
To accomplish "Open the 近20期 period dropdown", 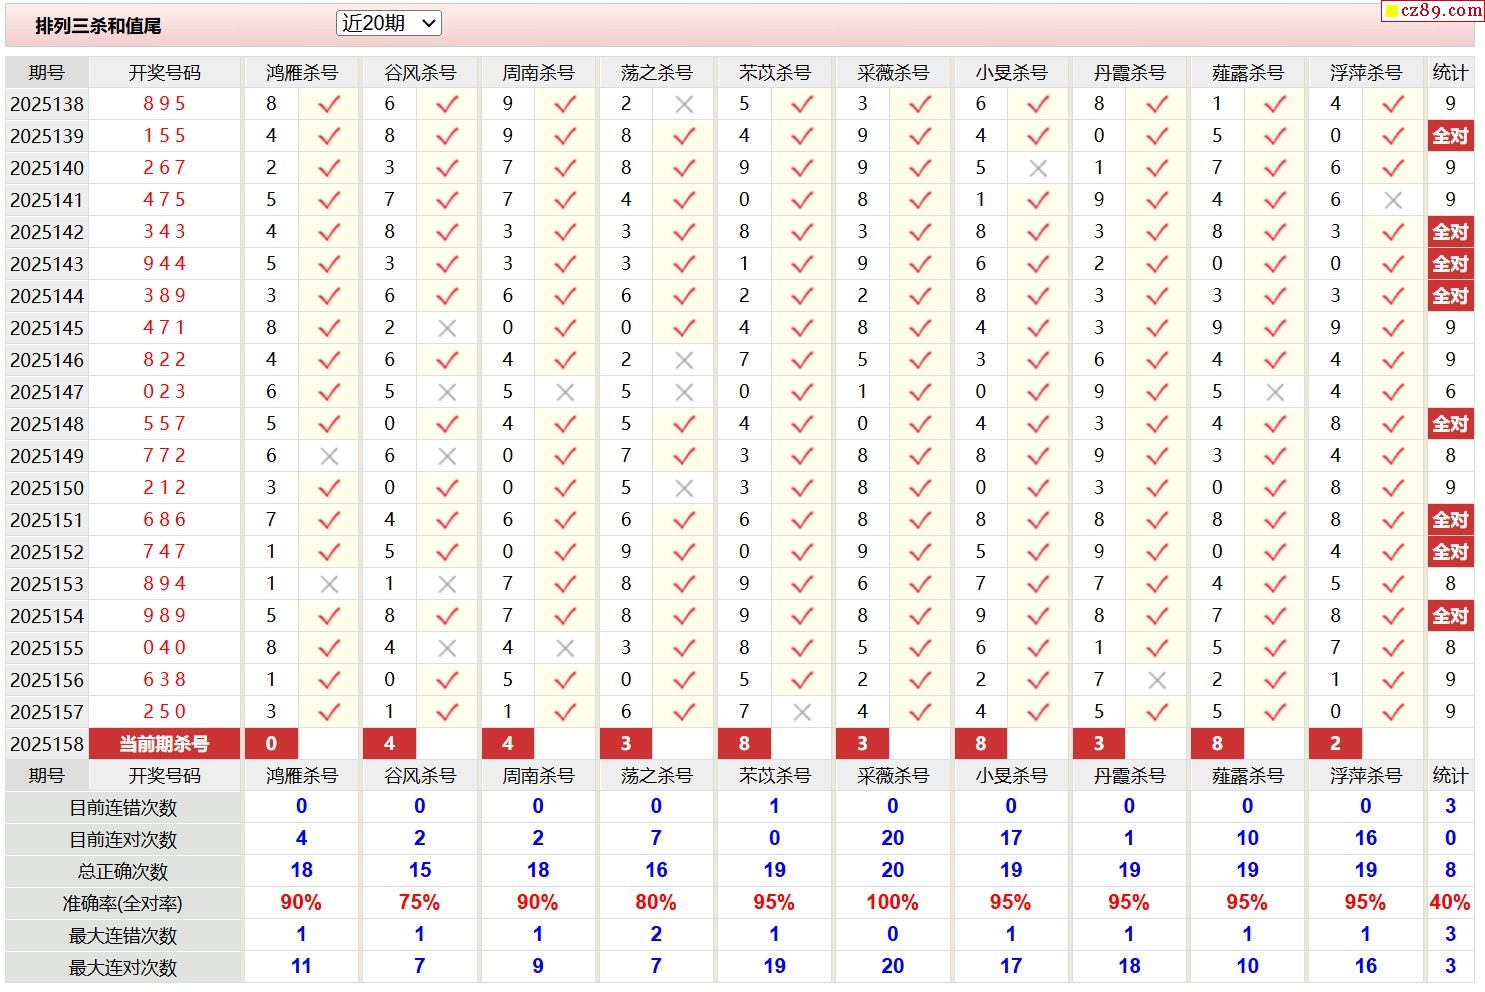I will pos(389,23).
